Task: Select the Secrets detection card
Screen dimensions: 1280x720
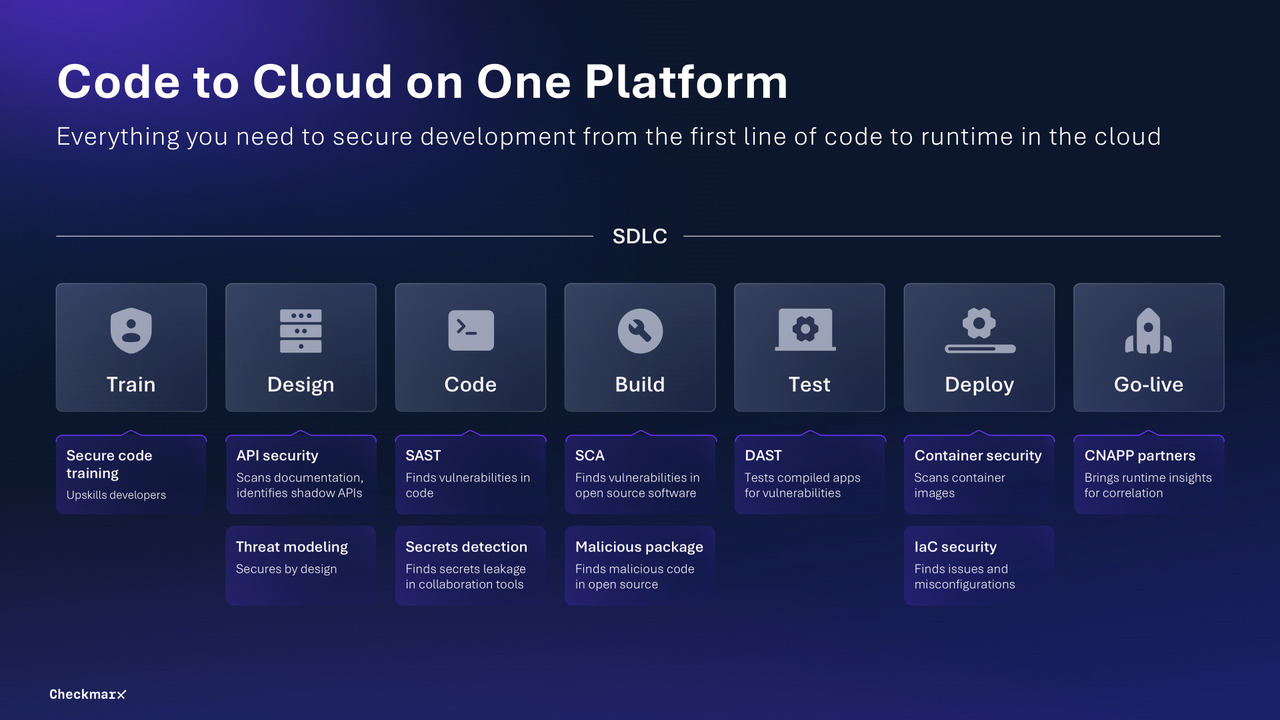Action: point(470,565)
